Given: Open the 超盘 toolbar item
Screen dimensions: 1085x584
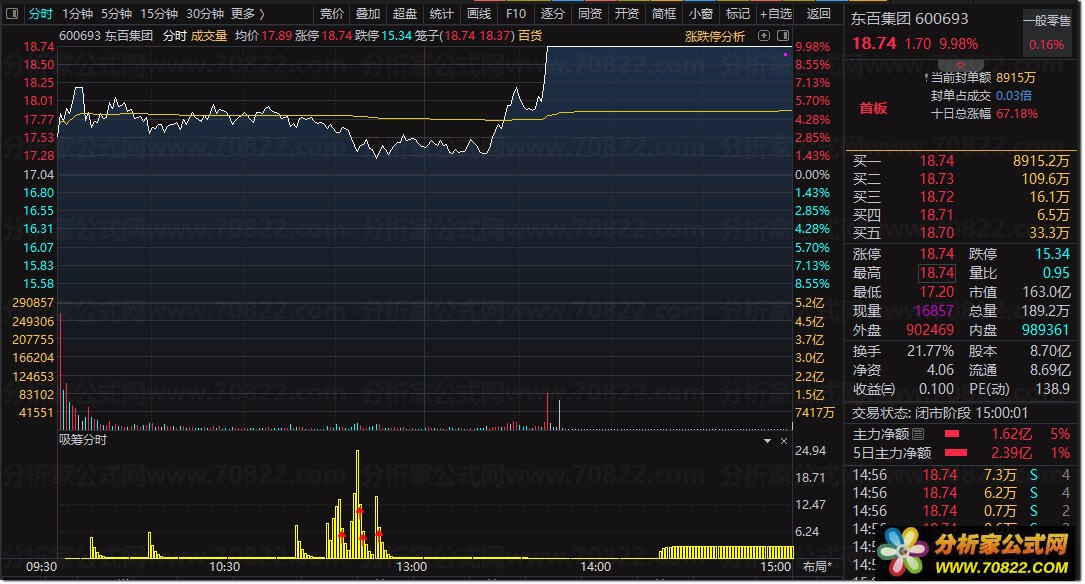Looking at the screenshot, I should (x=405, y=14).
